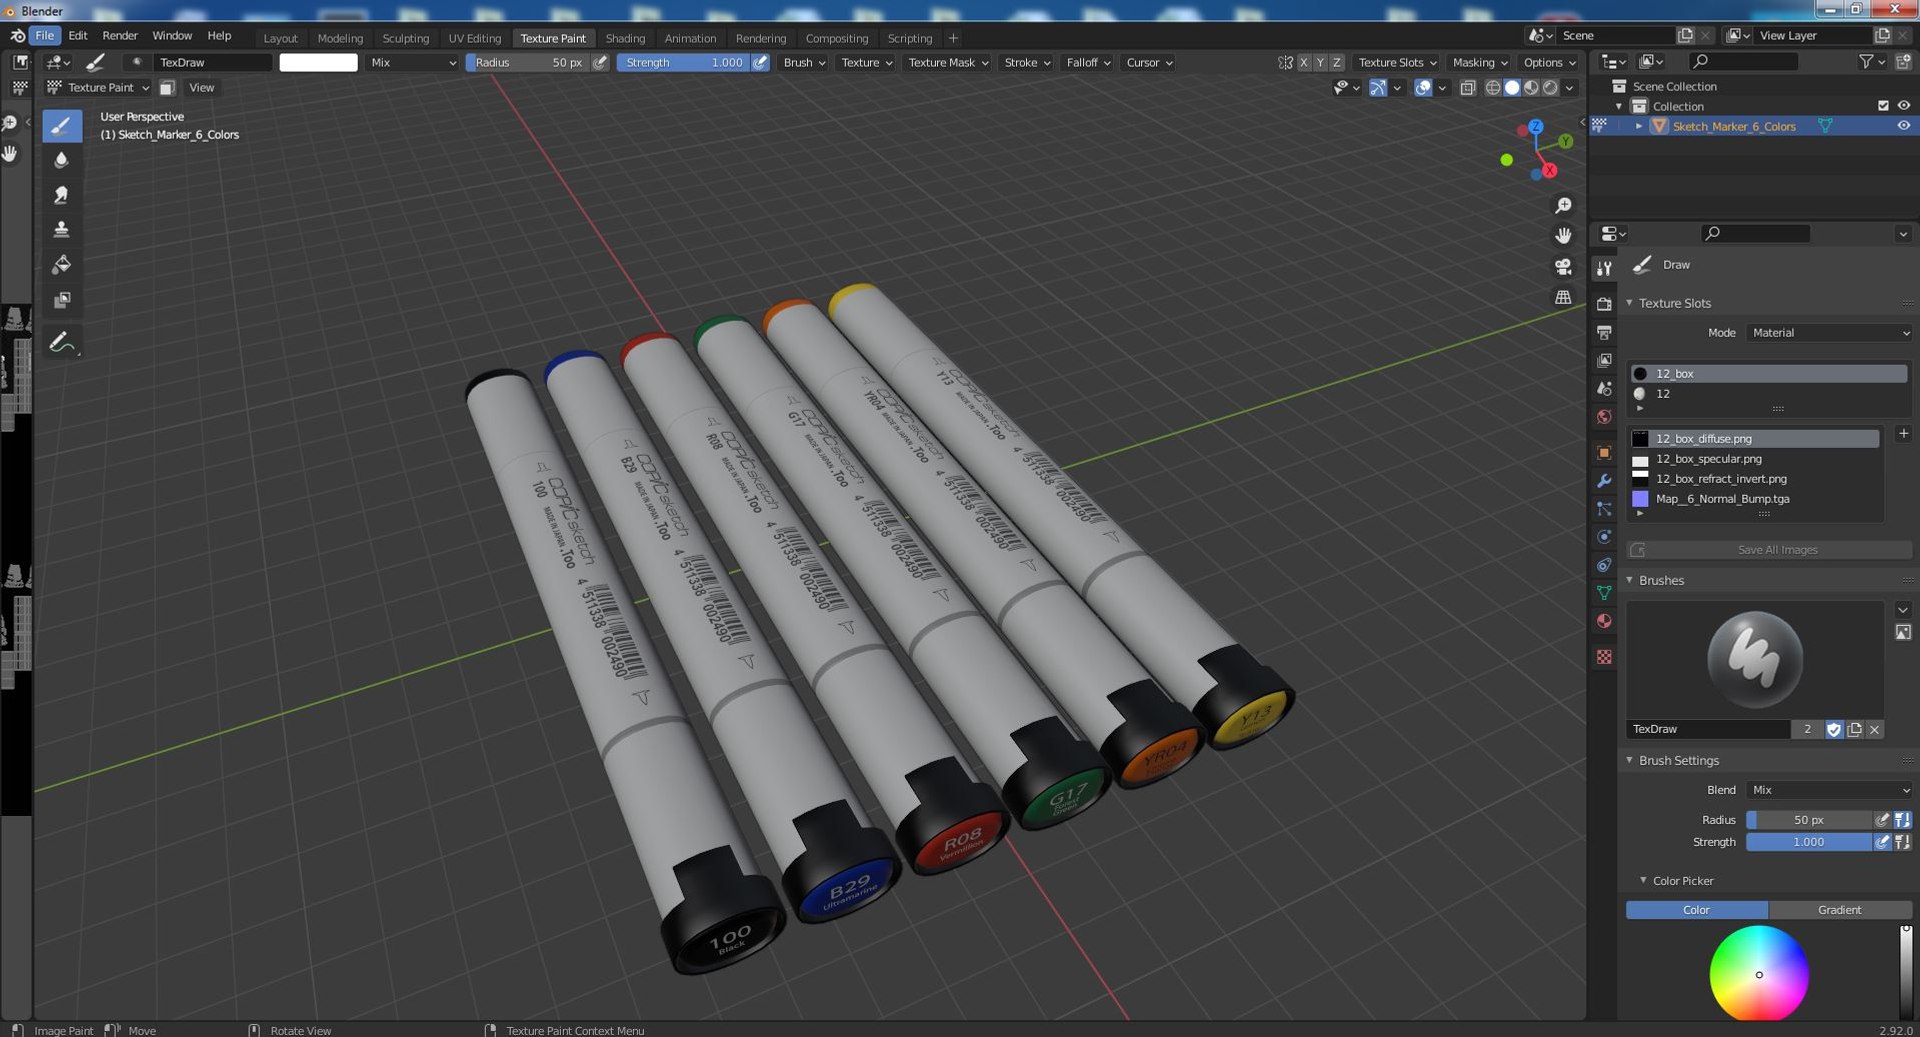Select the Smear tool
The image size is (1920, 1037).
coord(62,195)
